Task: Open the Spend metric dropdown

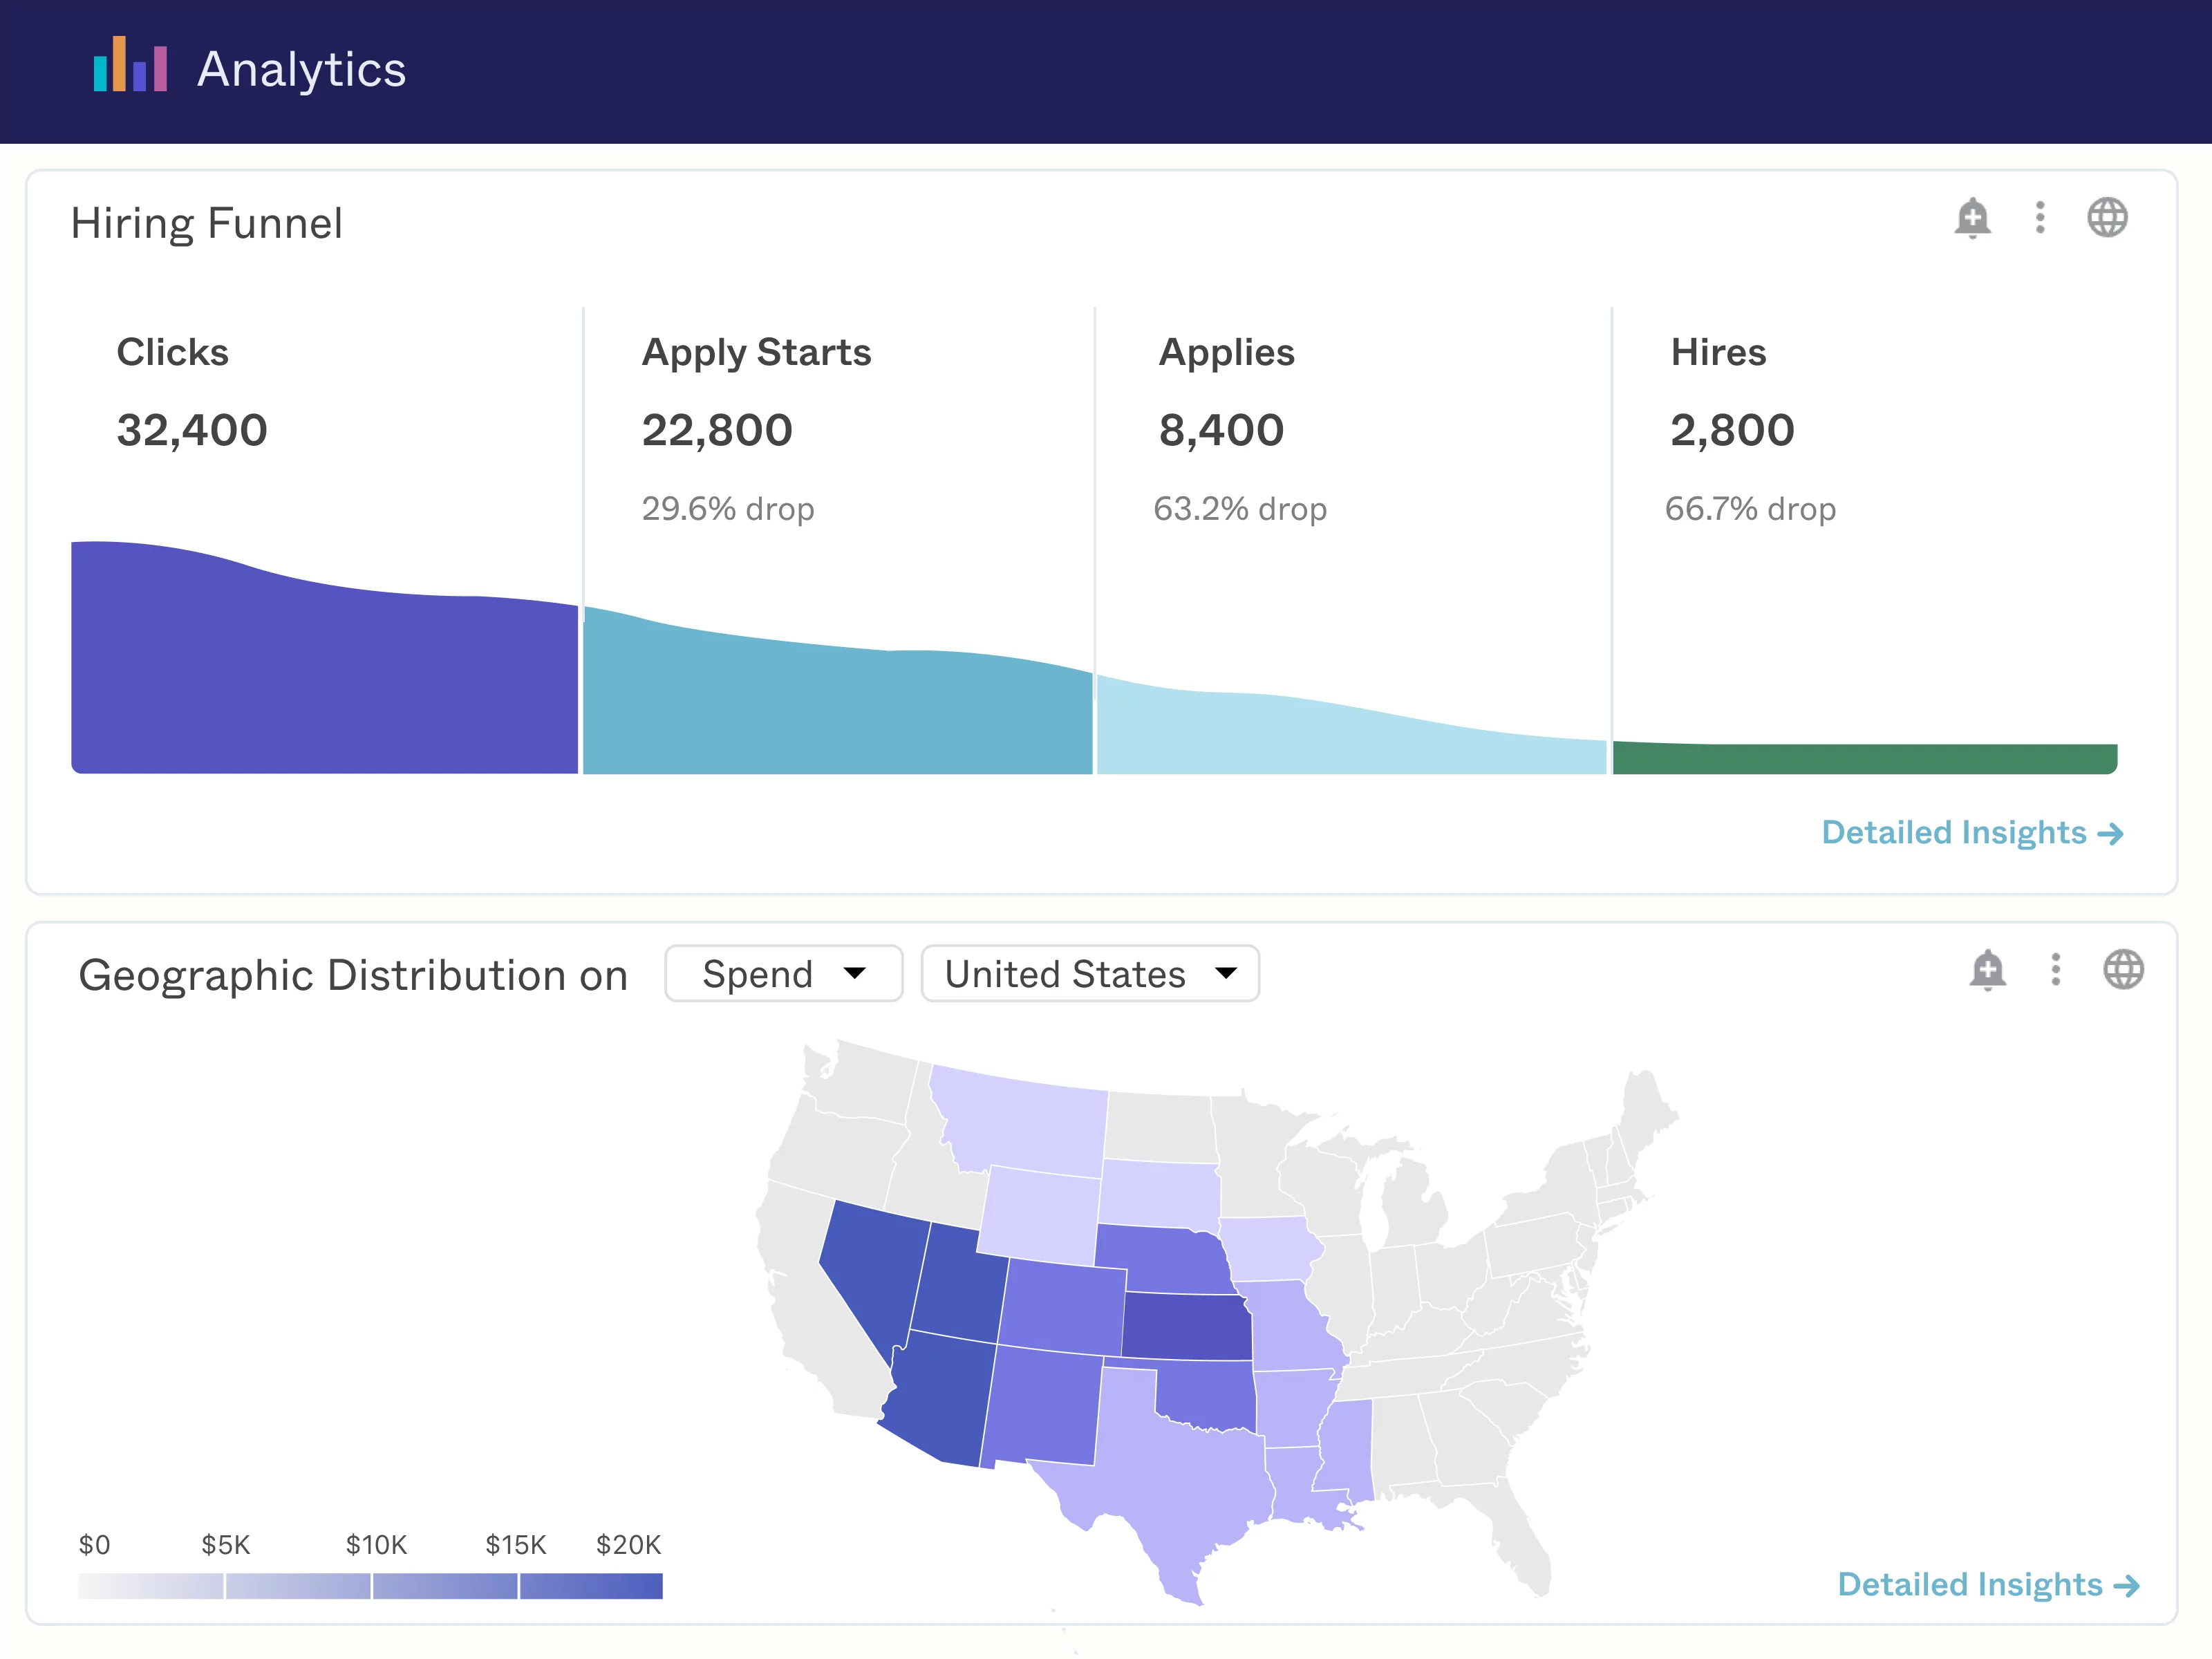Action: (x=783, y=974)
